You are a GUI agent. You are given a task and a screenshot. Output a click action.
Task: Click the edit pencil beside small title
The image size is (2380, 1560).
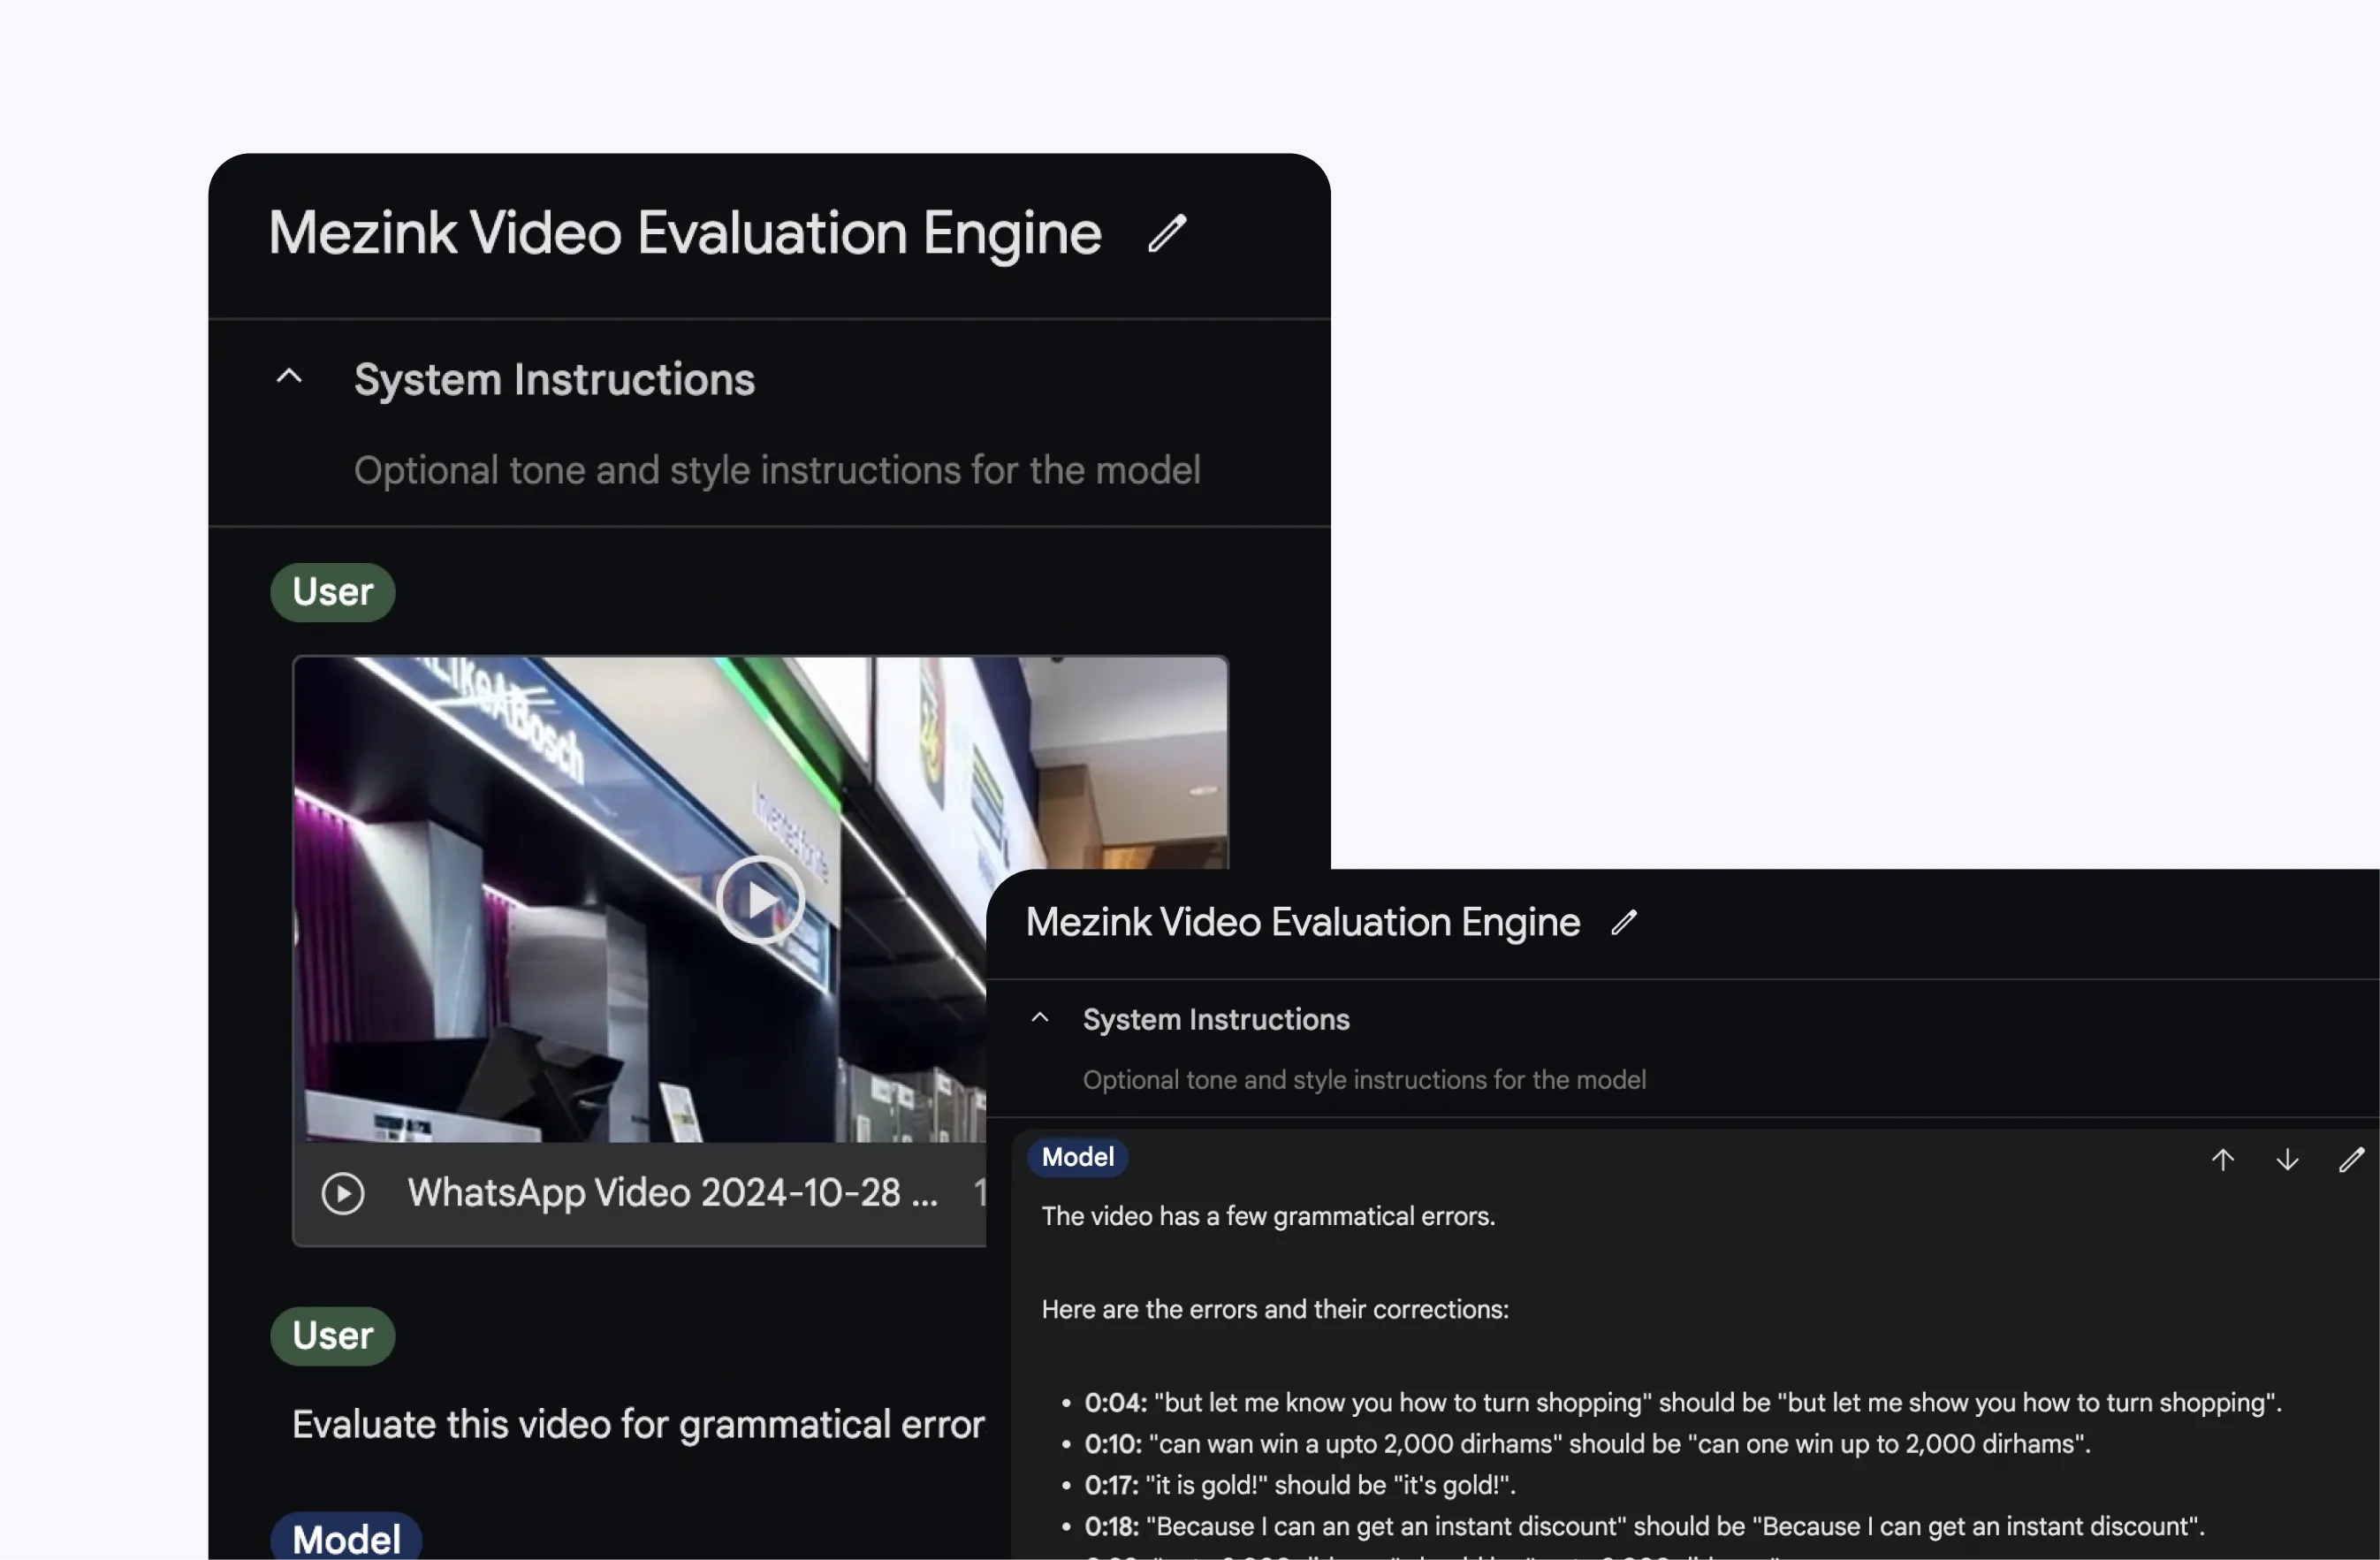1624,922
